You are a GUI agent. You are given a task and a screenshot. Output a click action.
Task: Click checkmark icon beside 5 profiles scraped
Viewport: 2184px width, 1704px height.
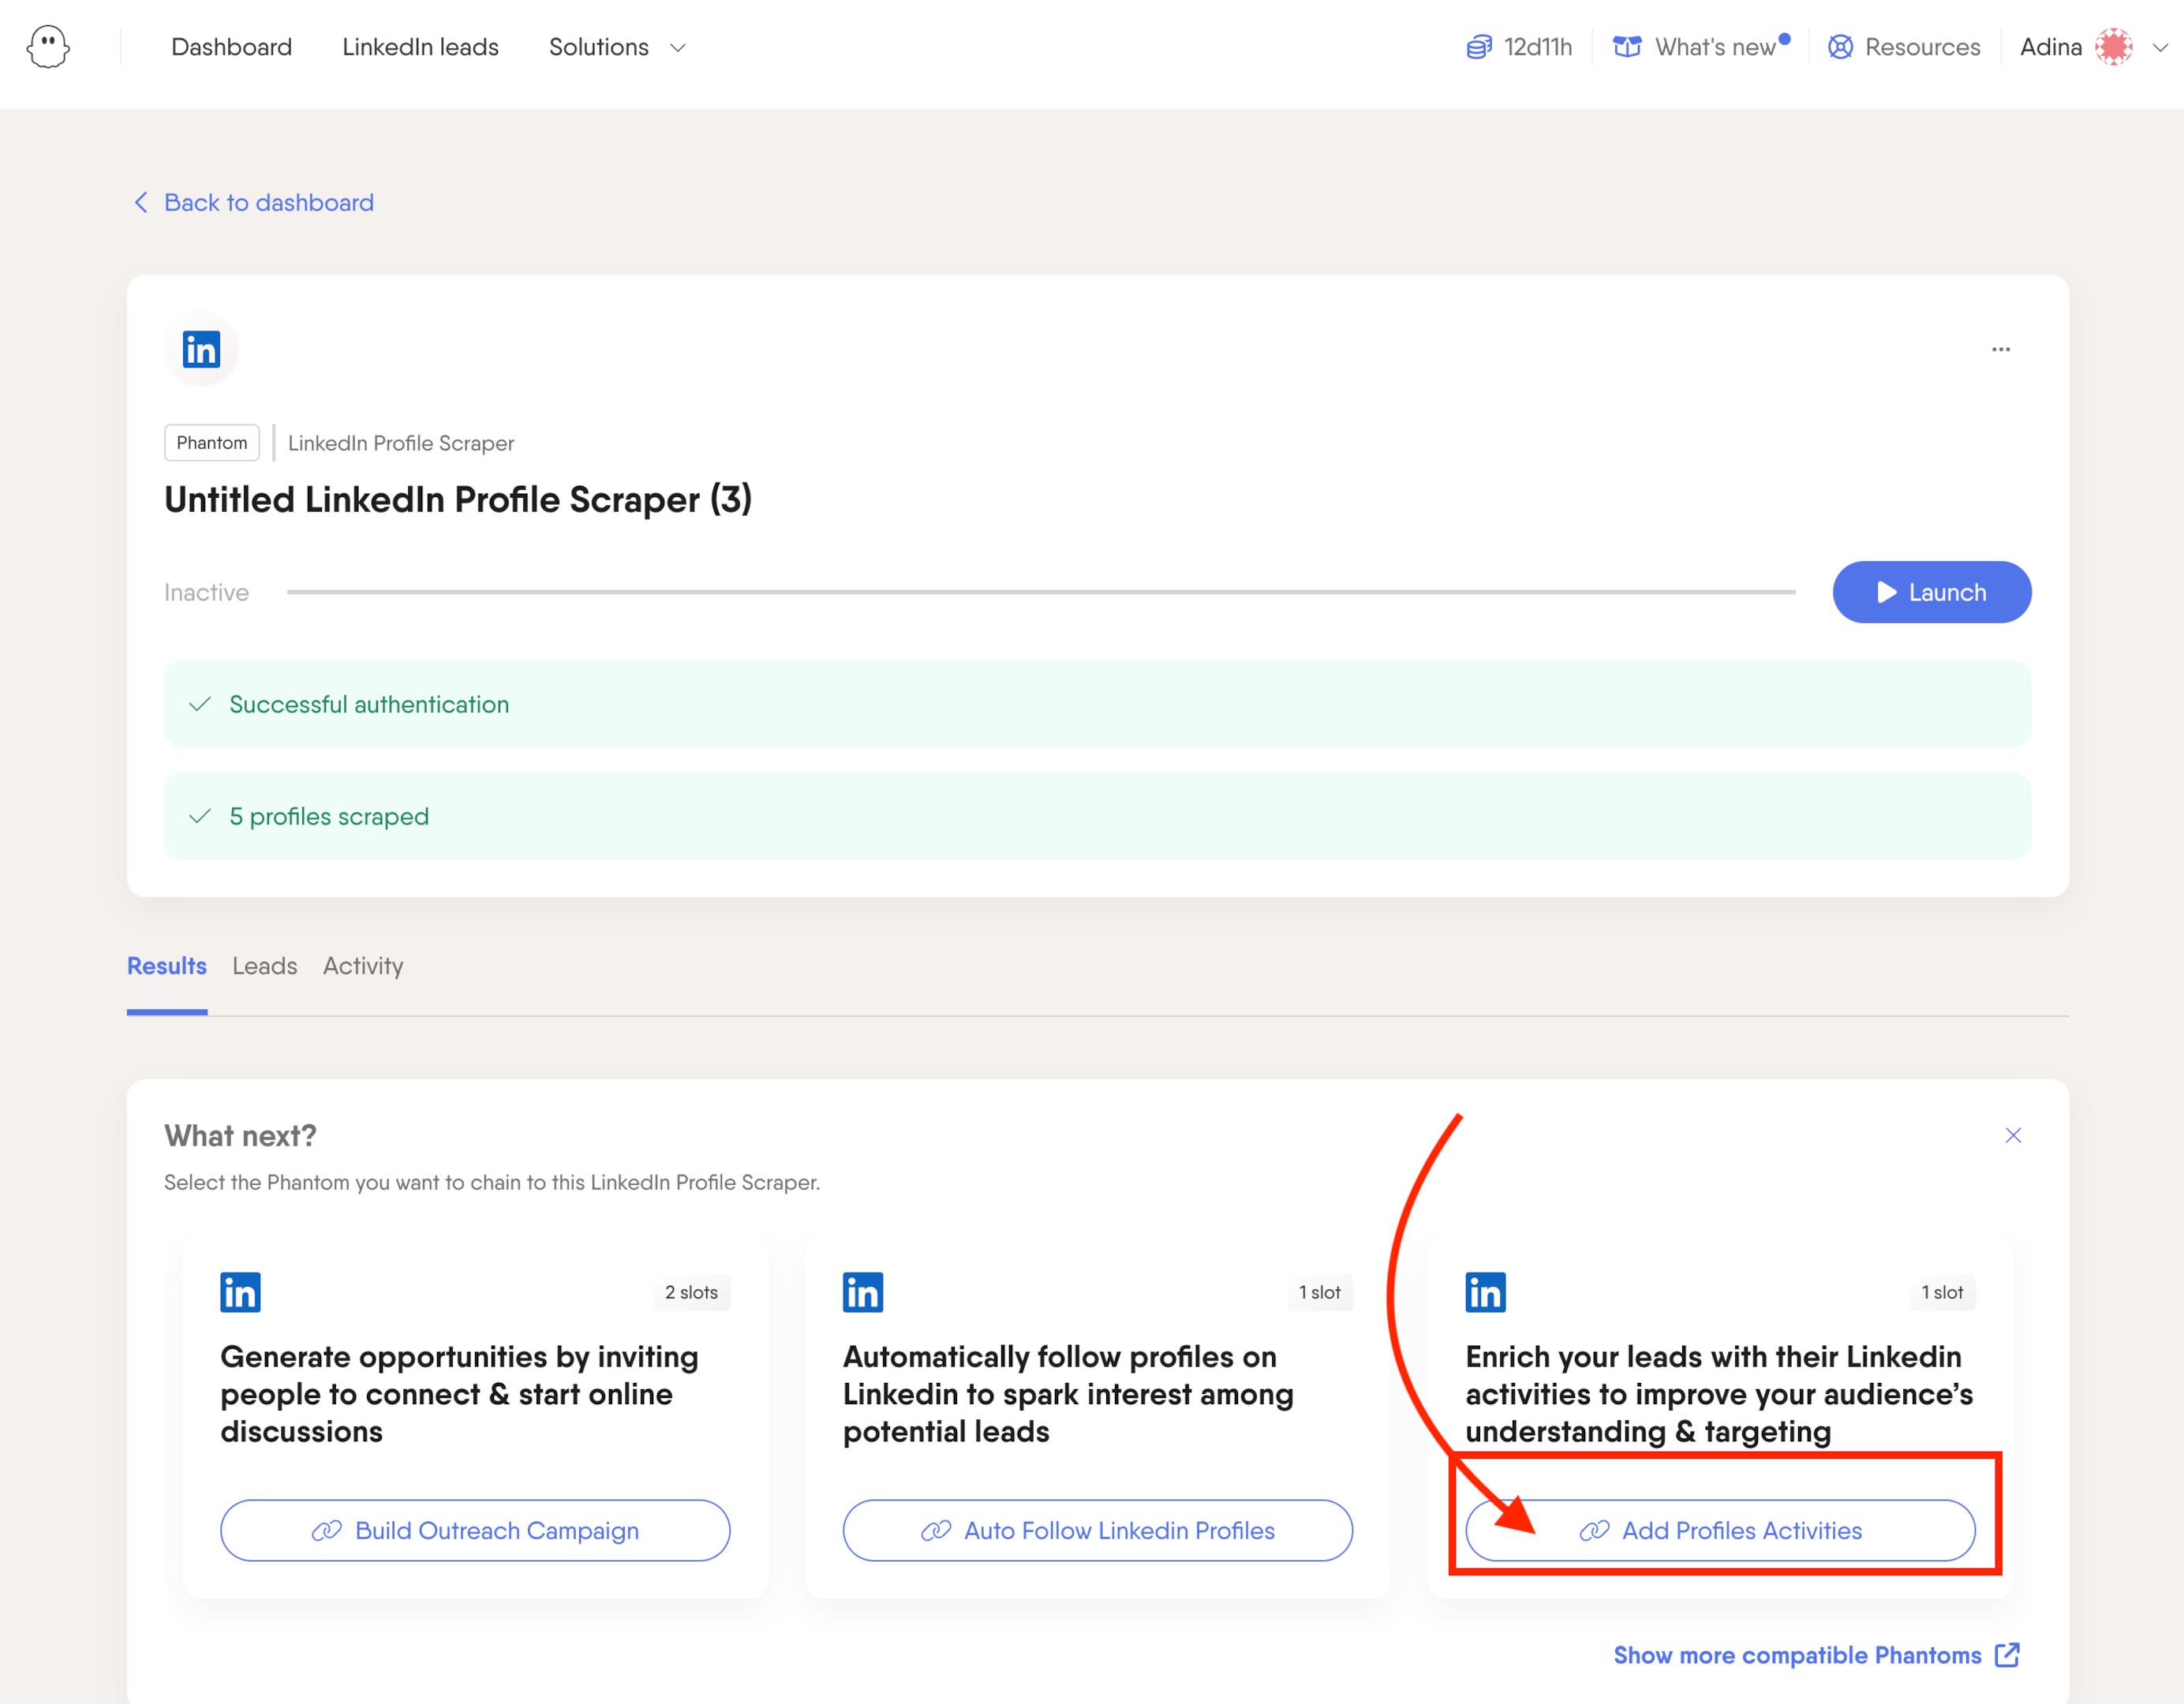(200, 816)
